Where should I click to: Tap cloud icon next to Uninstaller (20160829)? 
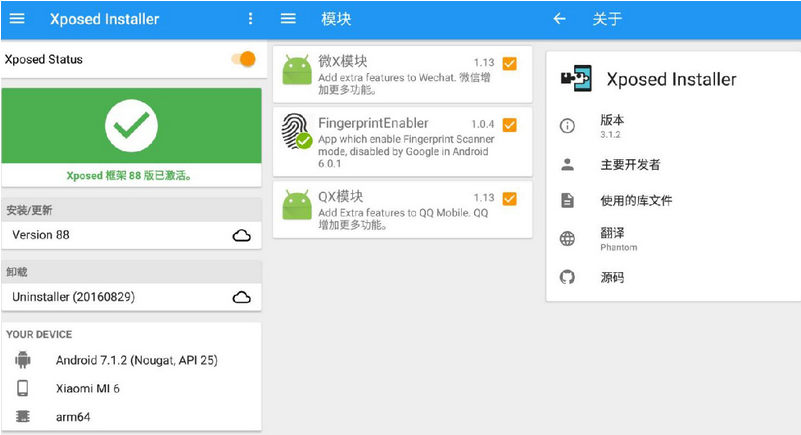tap(242, 297)
